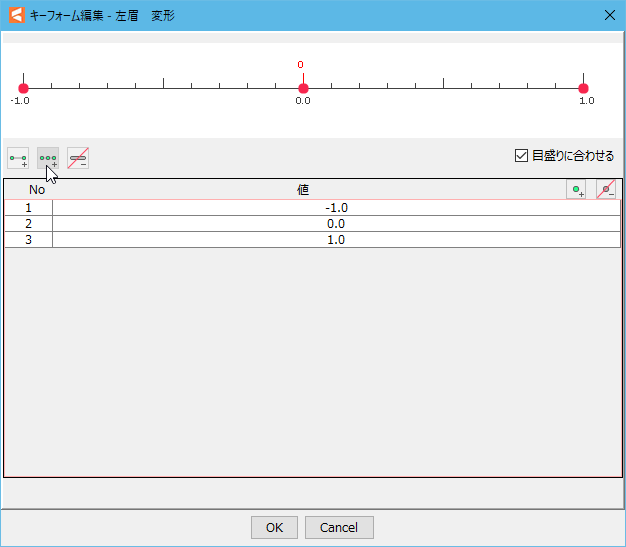Select the key marker at 1.0
The height and width of the screenshot is (547, 626).
point(583,88)
